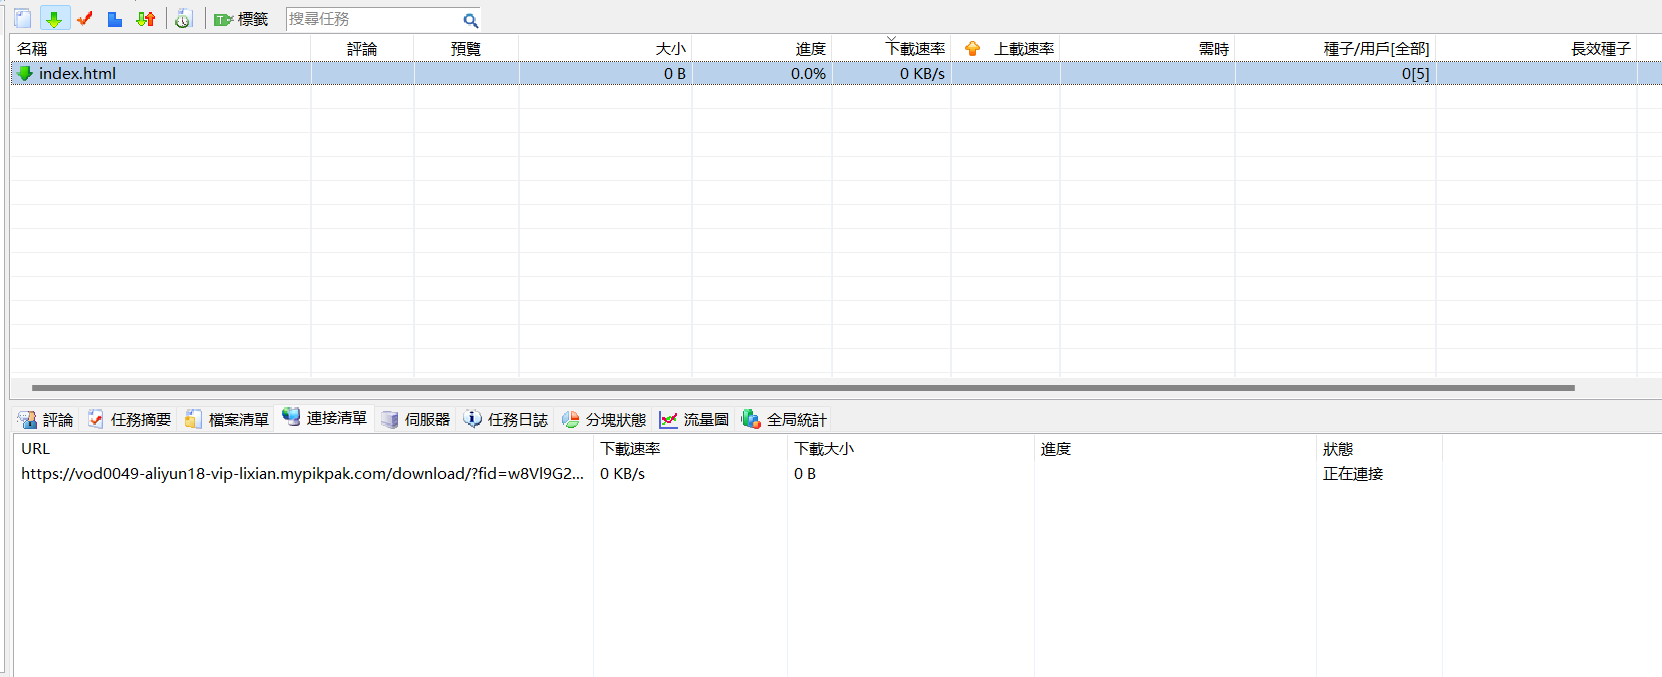Click the blue block filter icon
This screenshot has height=677, width=1662.
[115, 19]
